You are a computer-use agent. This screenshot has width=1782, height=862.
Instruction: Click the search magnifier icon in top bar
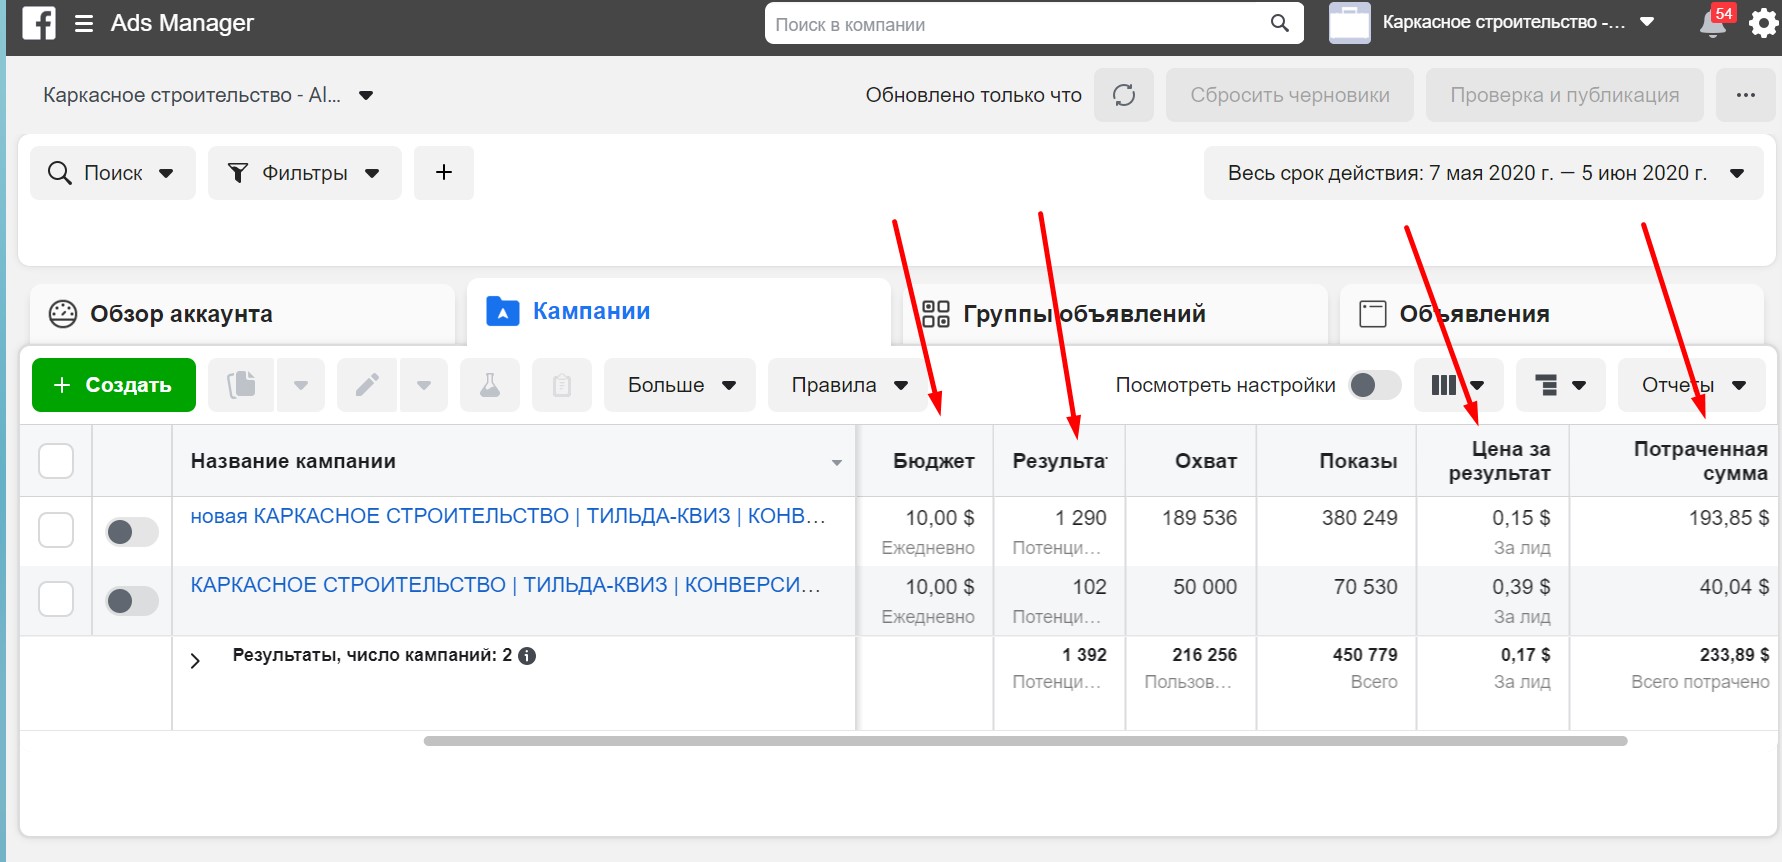[1280, 23]
